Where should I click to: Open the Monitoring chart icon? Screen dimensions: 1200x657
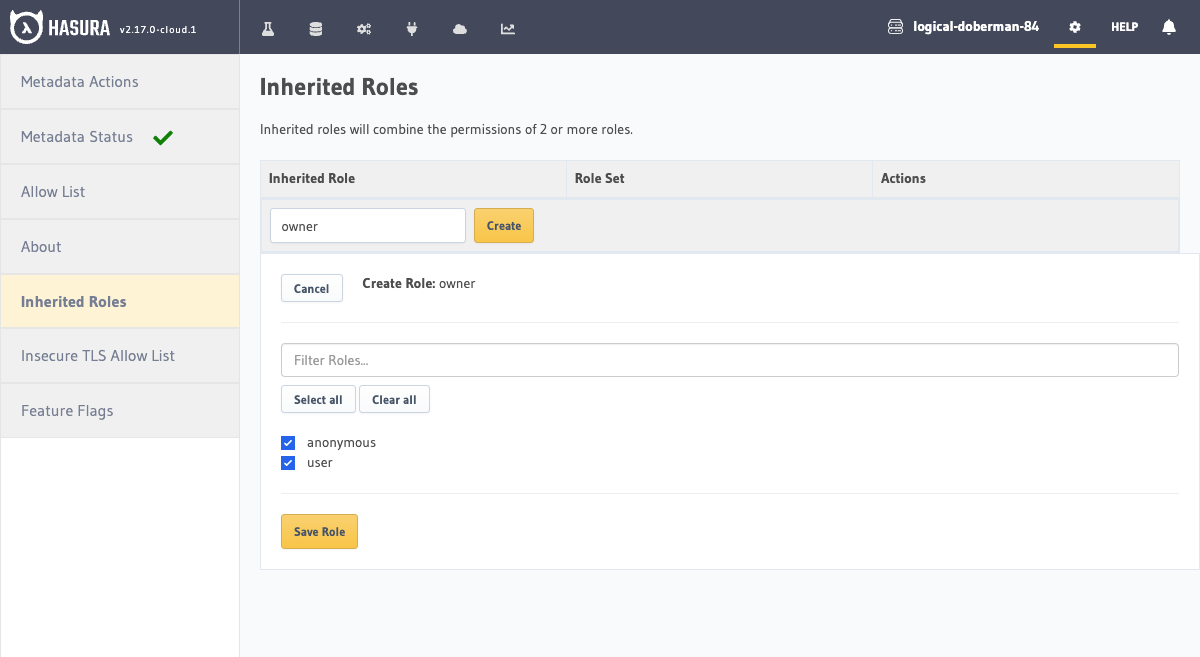[508, 28]
